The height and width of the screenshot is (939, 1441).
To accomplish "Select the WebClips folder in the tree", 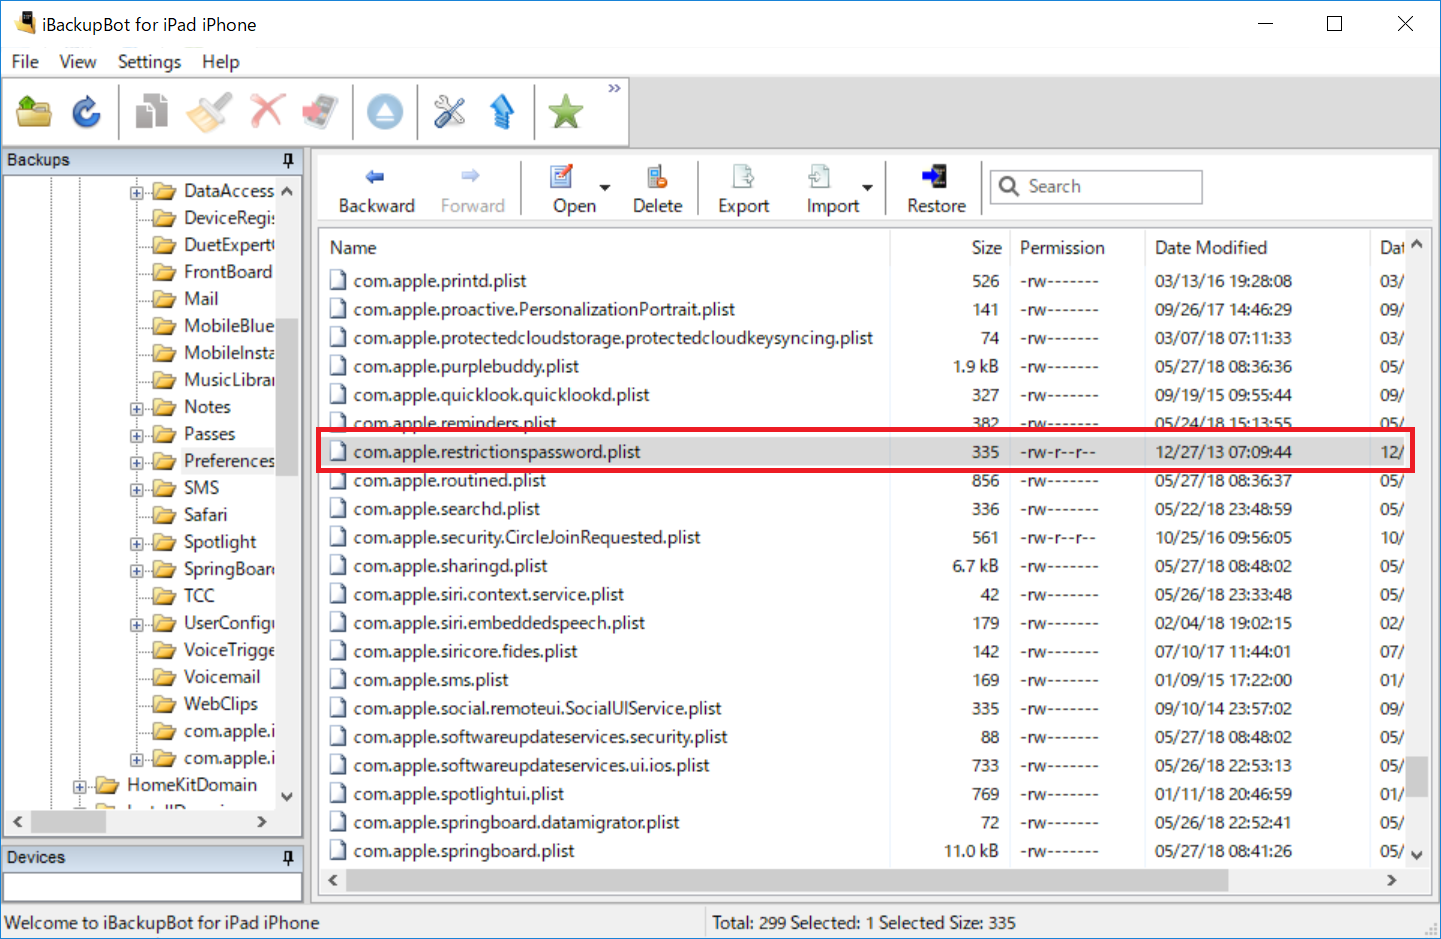I will click(220, 704).
